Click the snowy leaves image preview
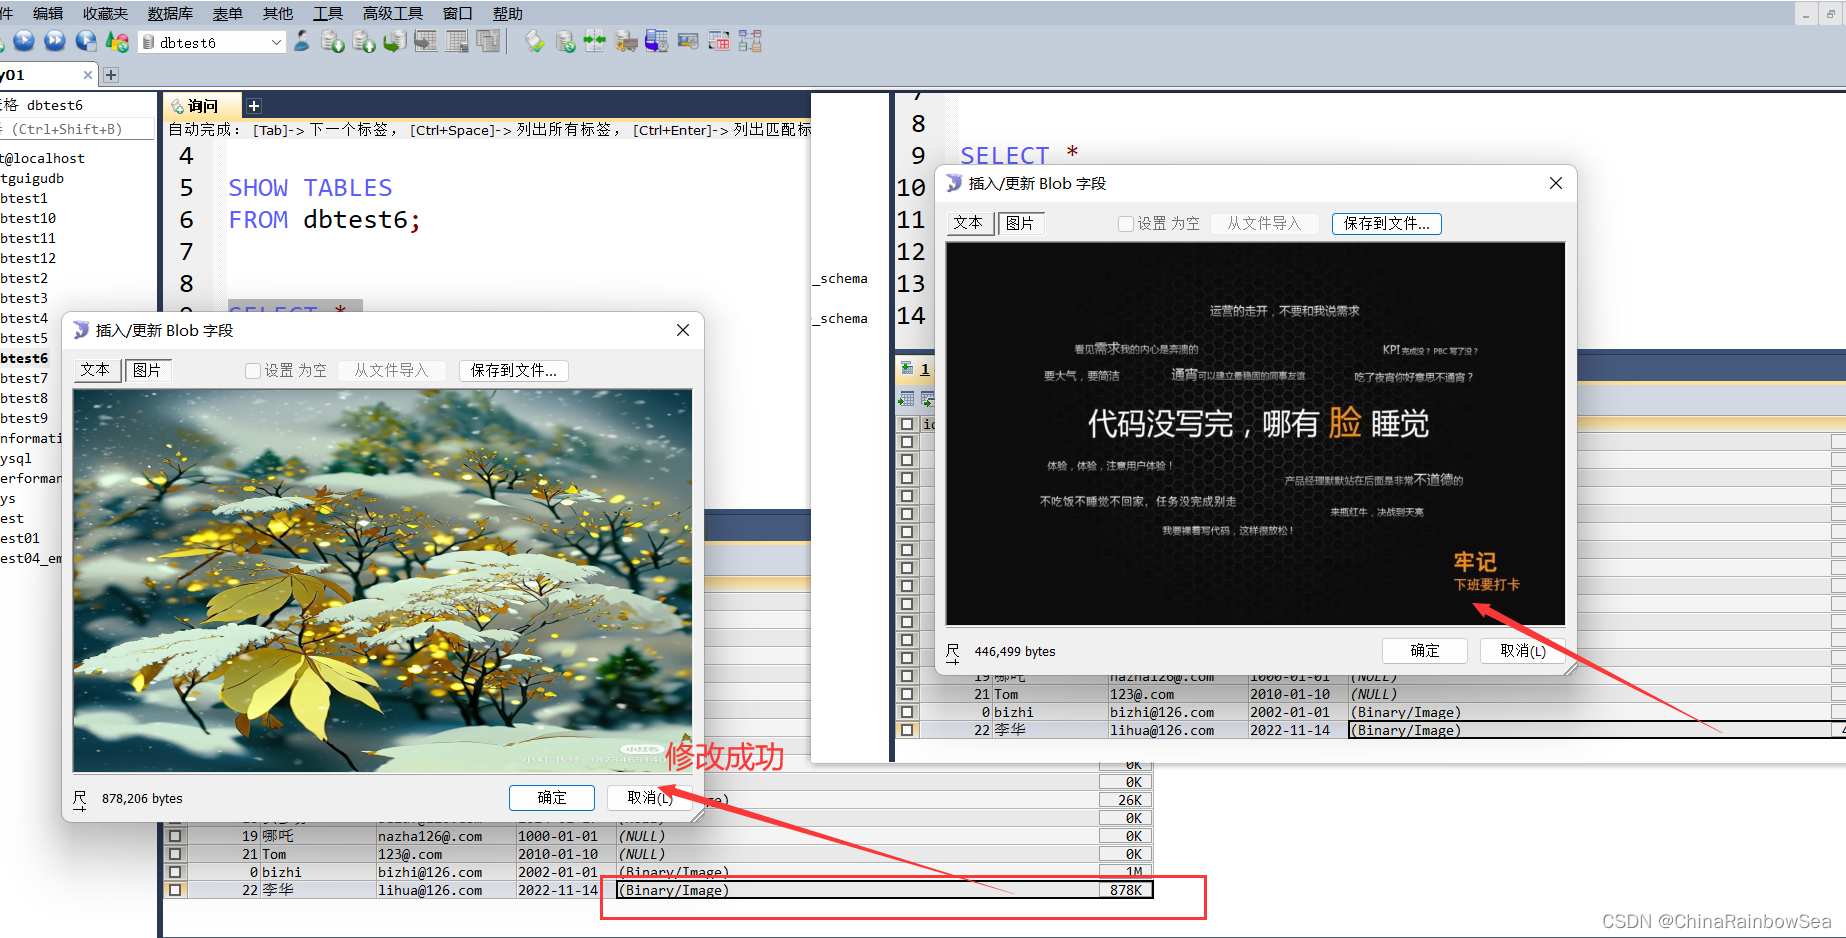 coord(382,580)
